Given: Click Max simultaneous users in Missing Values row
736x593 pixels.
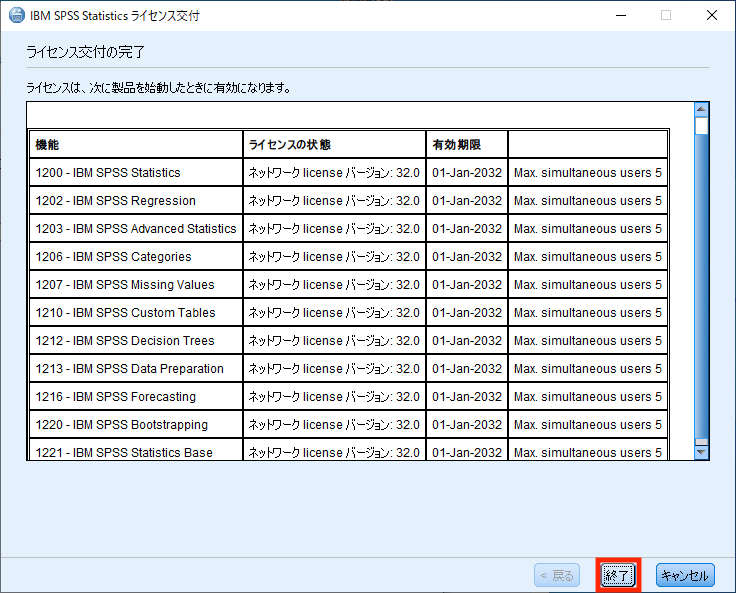Looking at the screenshot, I should click(x=588, y=285).
